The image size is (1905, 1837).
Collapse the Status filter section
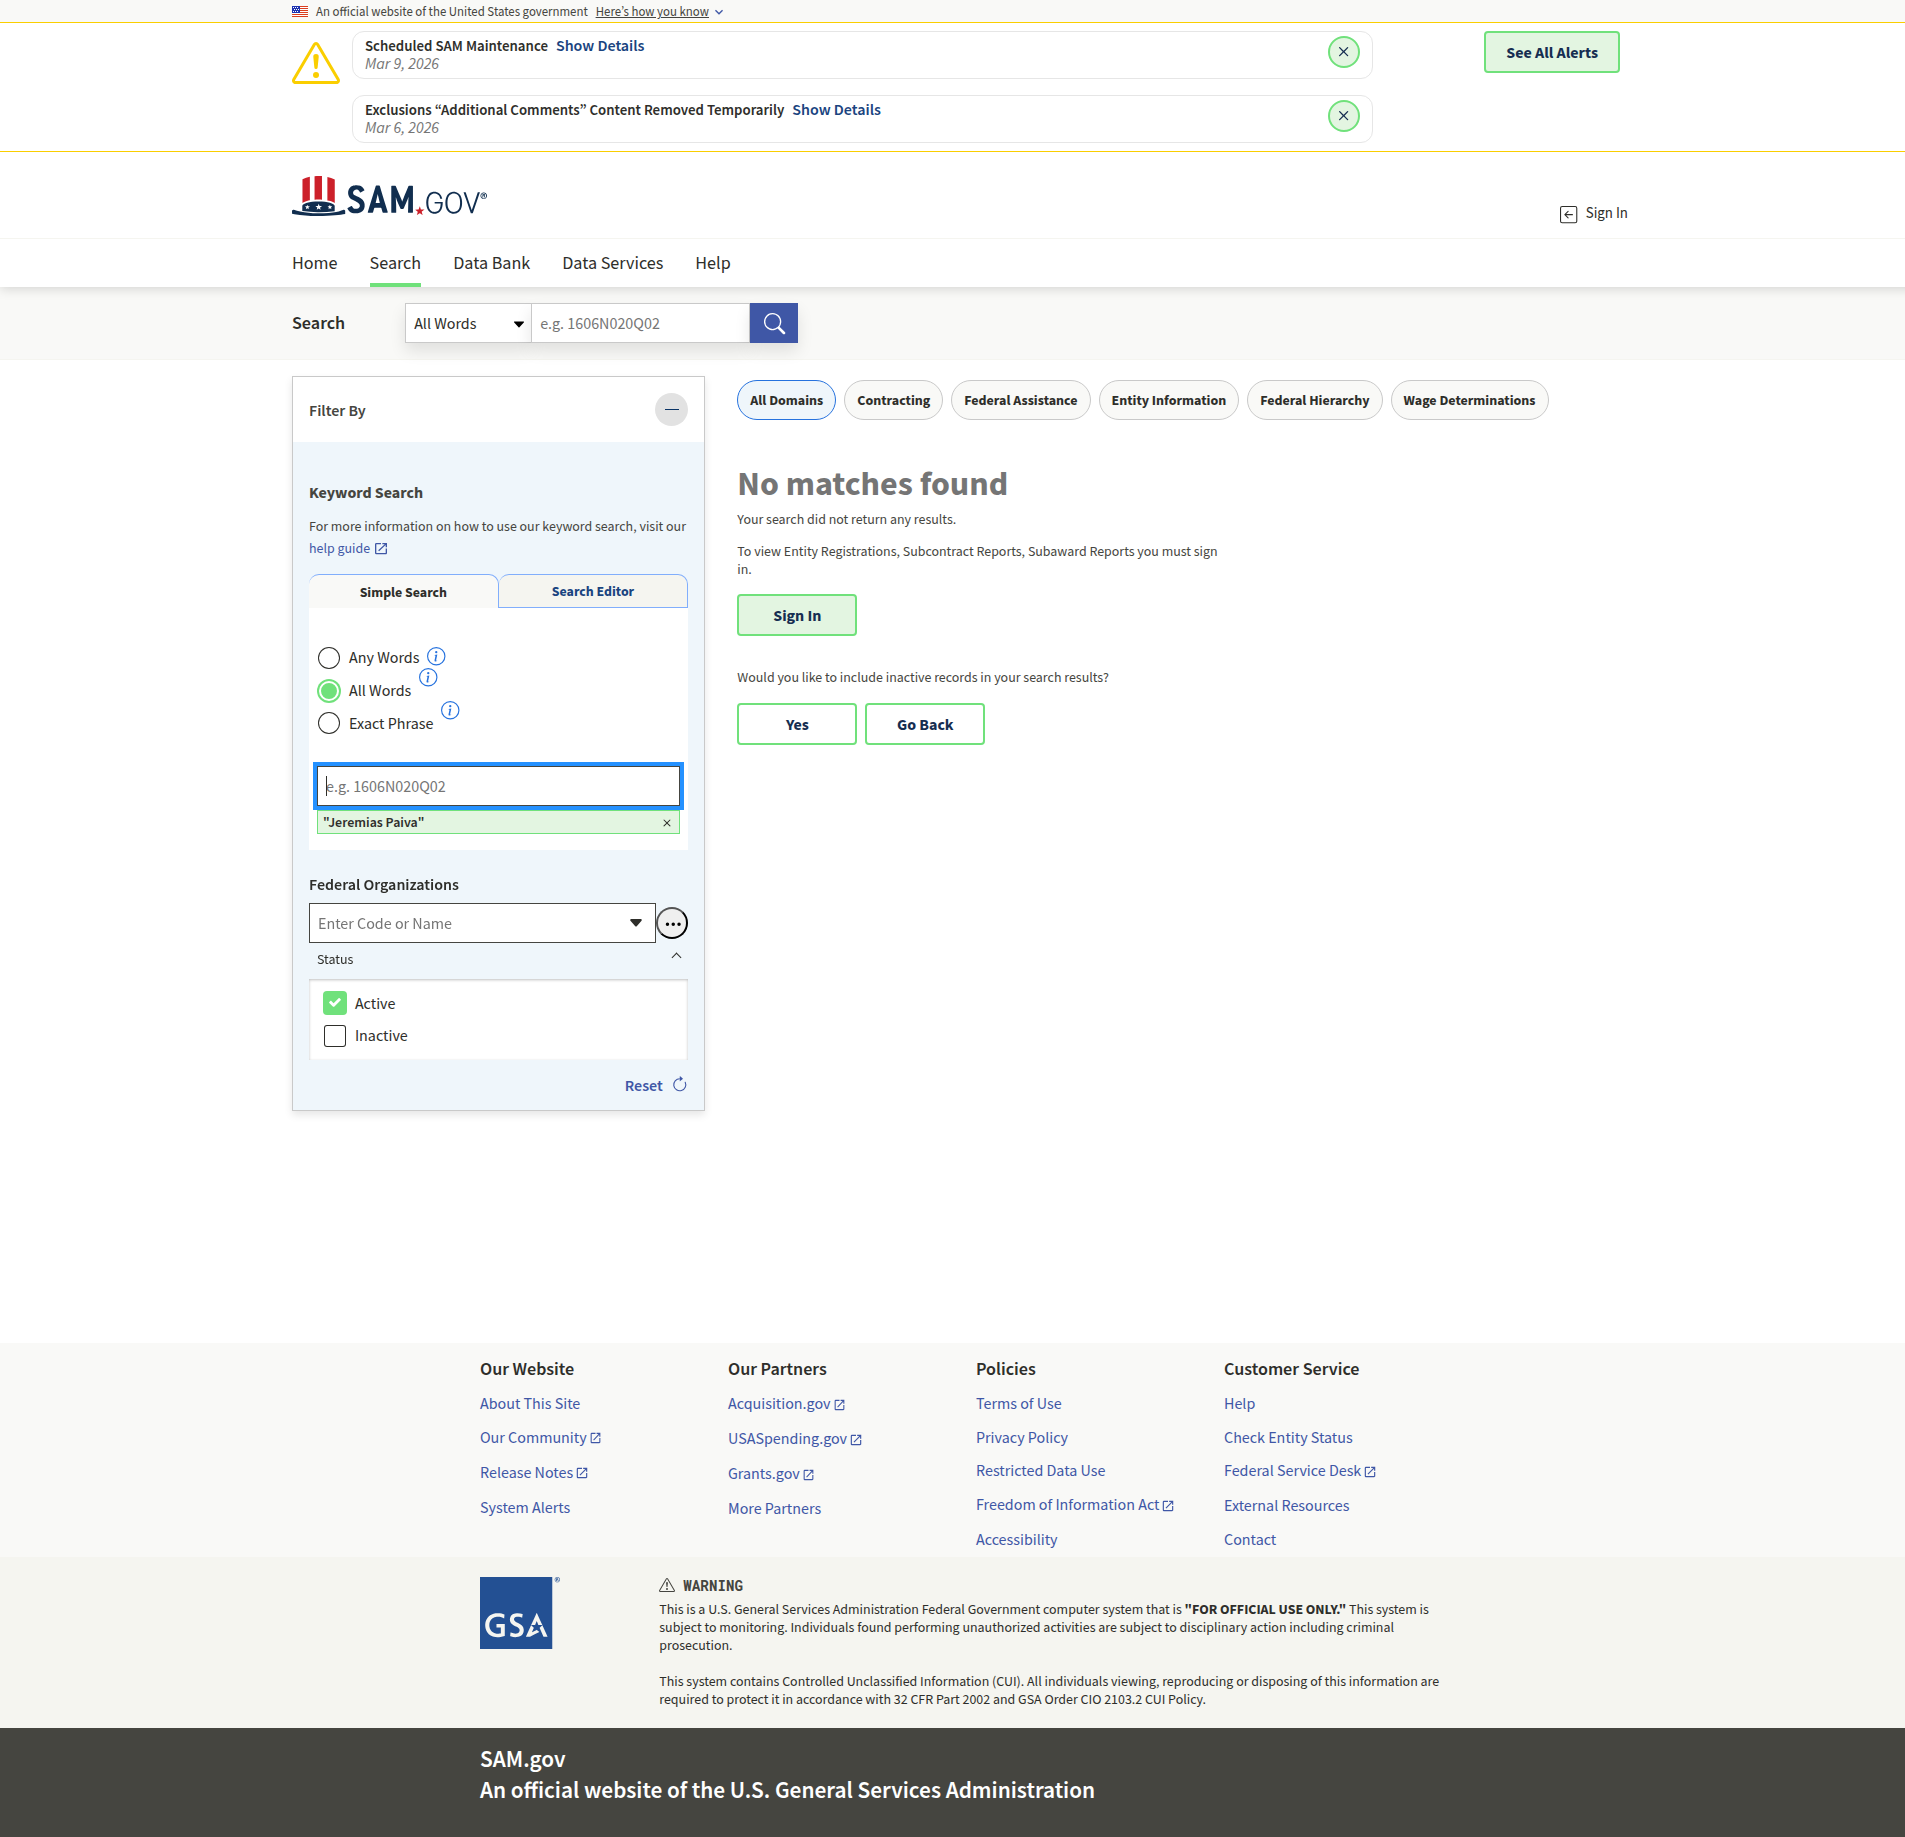[676, 957]
